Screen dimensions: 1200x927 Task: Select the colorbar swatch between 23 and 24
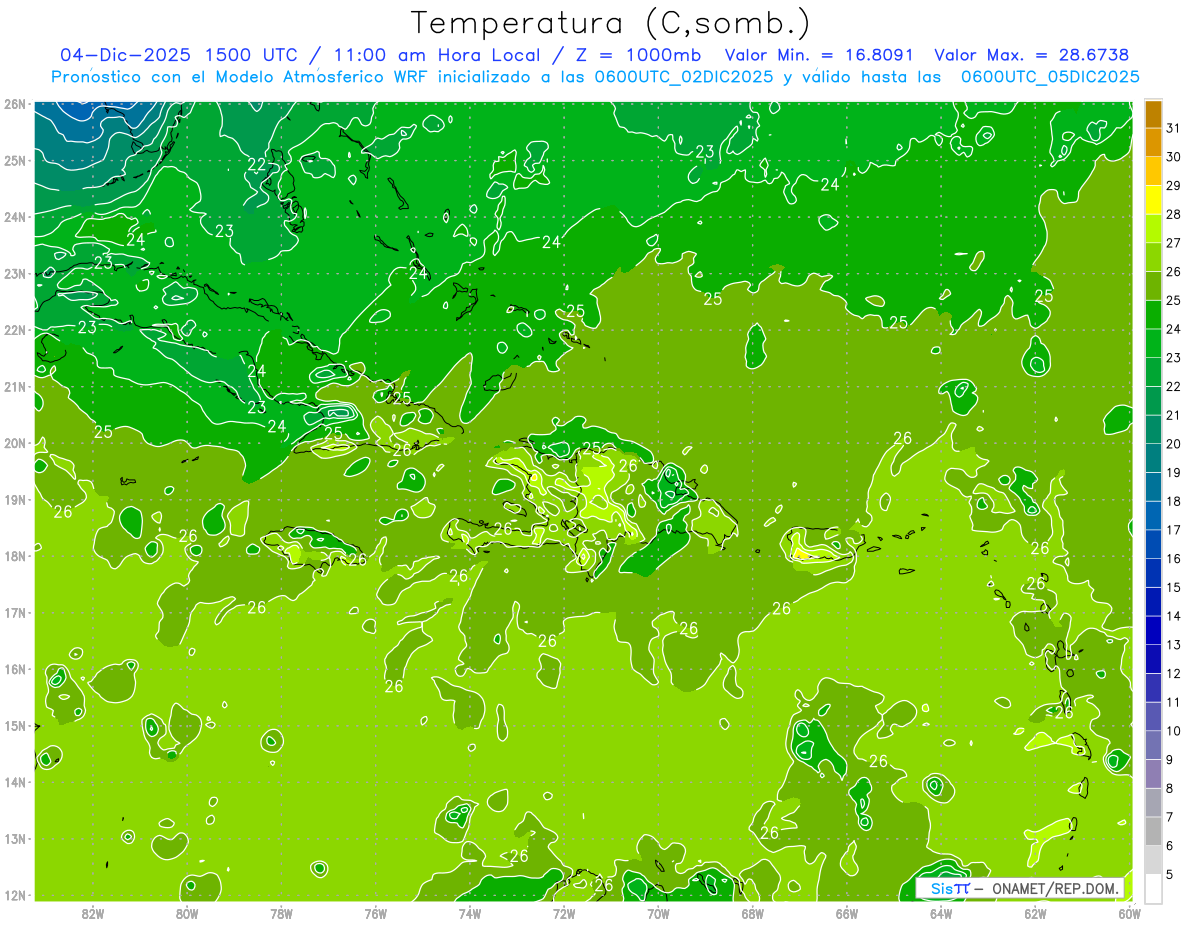(x=1153, y=343)
